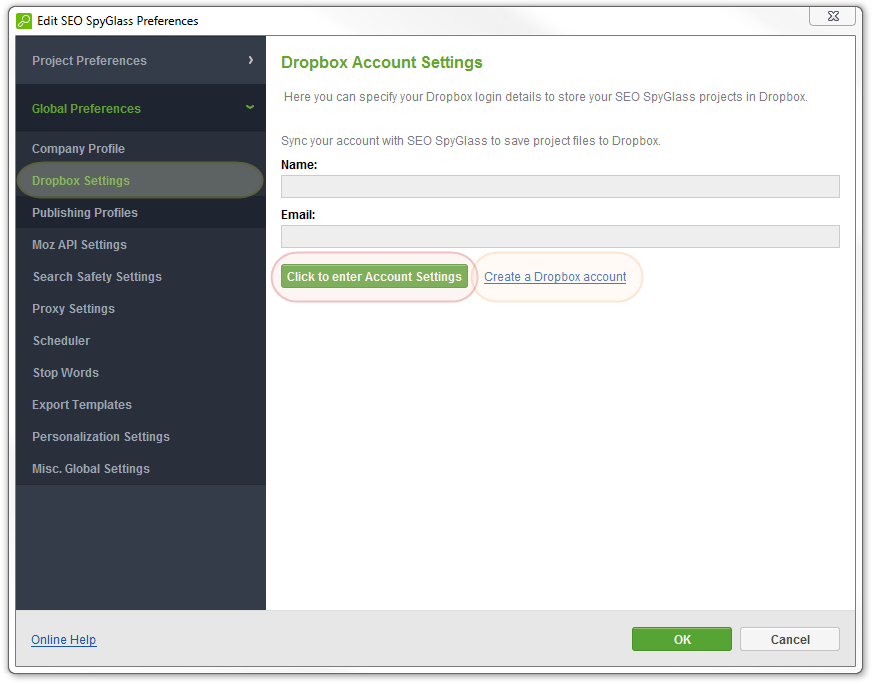Click the SEO SpyGlass title bar icon
The image size is (873, 684).
(x=24, y=21)
